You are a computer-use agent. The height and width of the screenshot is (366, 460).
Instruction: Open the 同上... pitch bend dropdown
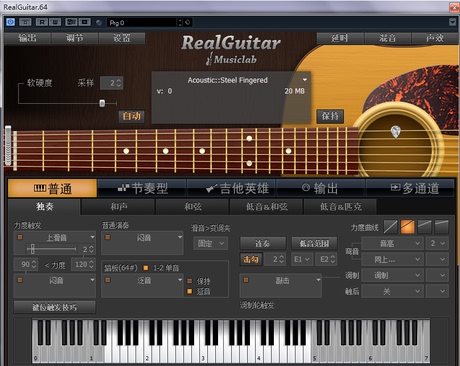tap(392, 259)
